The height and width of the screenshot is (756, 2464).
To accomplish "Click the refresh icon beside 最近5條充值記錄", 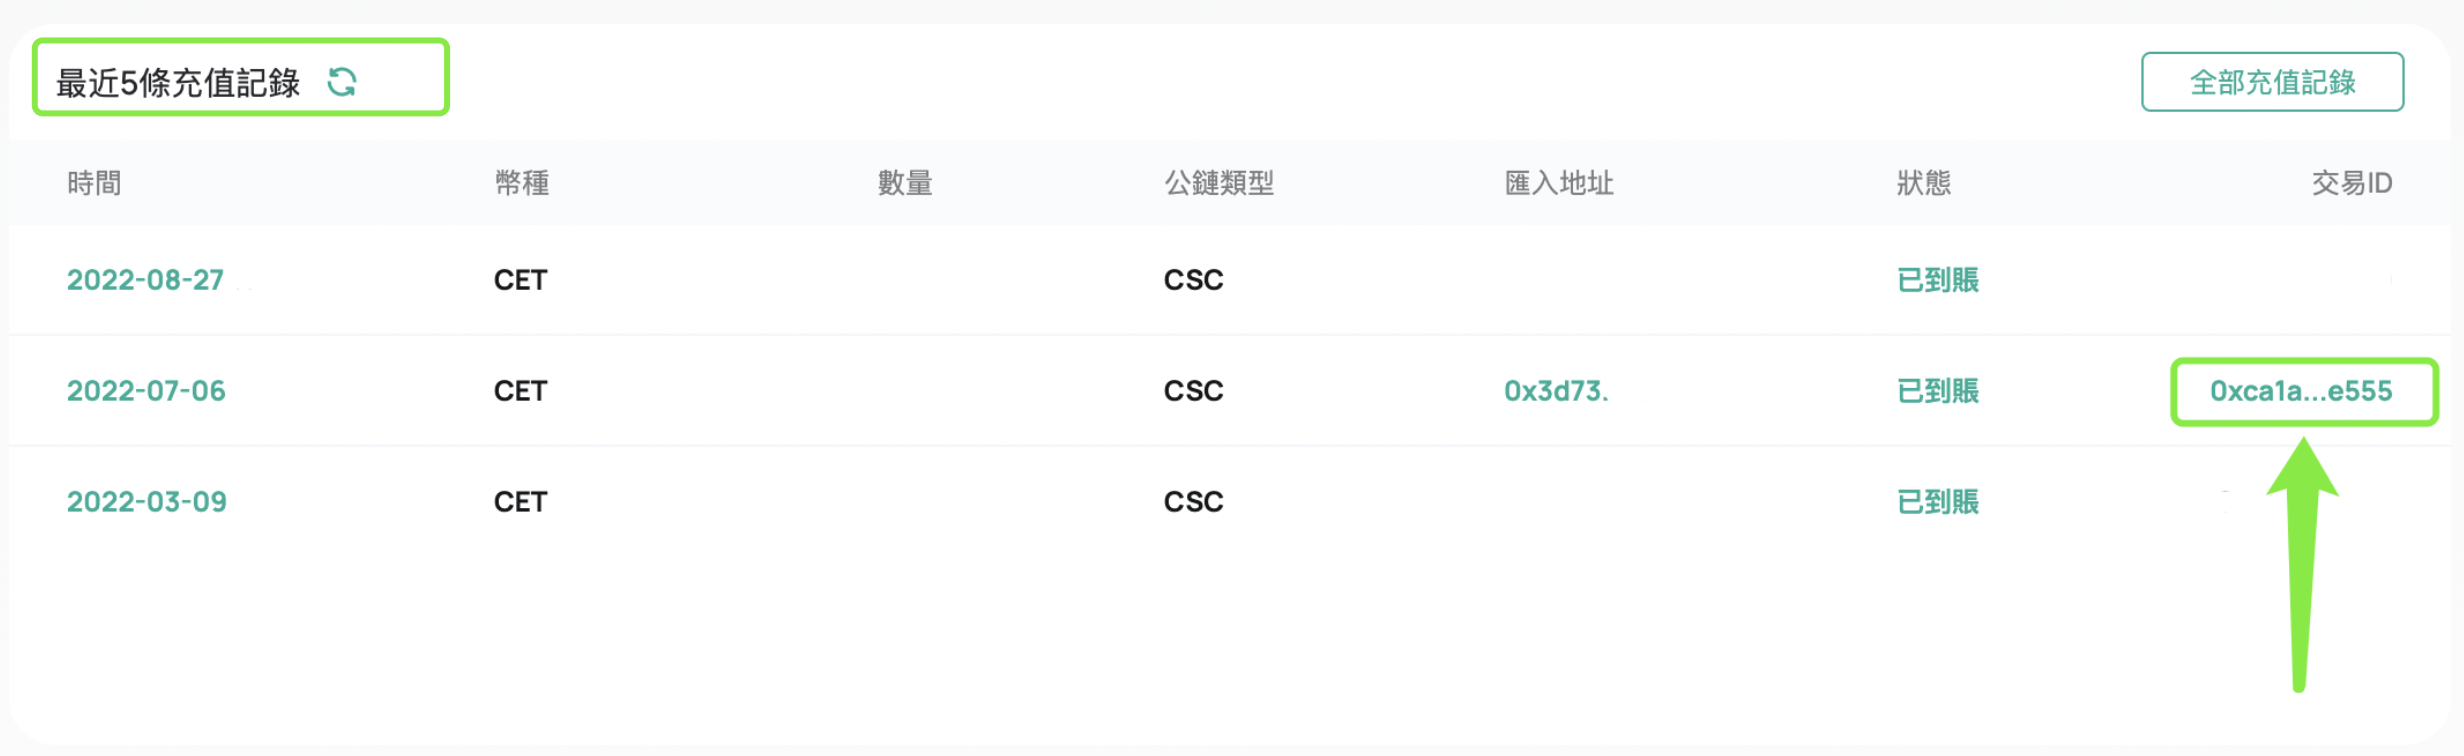I will click(342, 82).
